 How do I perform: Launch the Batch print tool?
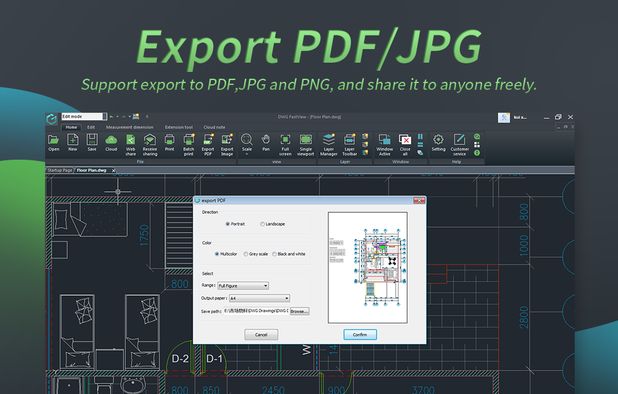(189, 140)
